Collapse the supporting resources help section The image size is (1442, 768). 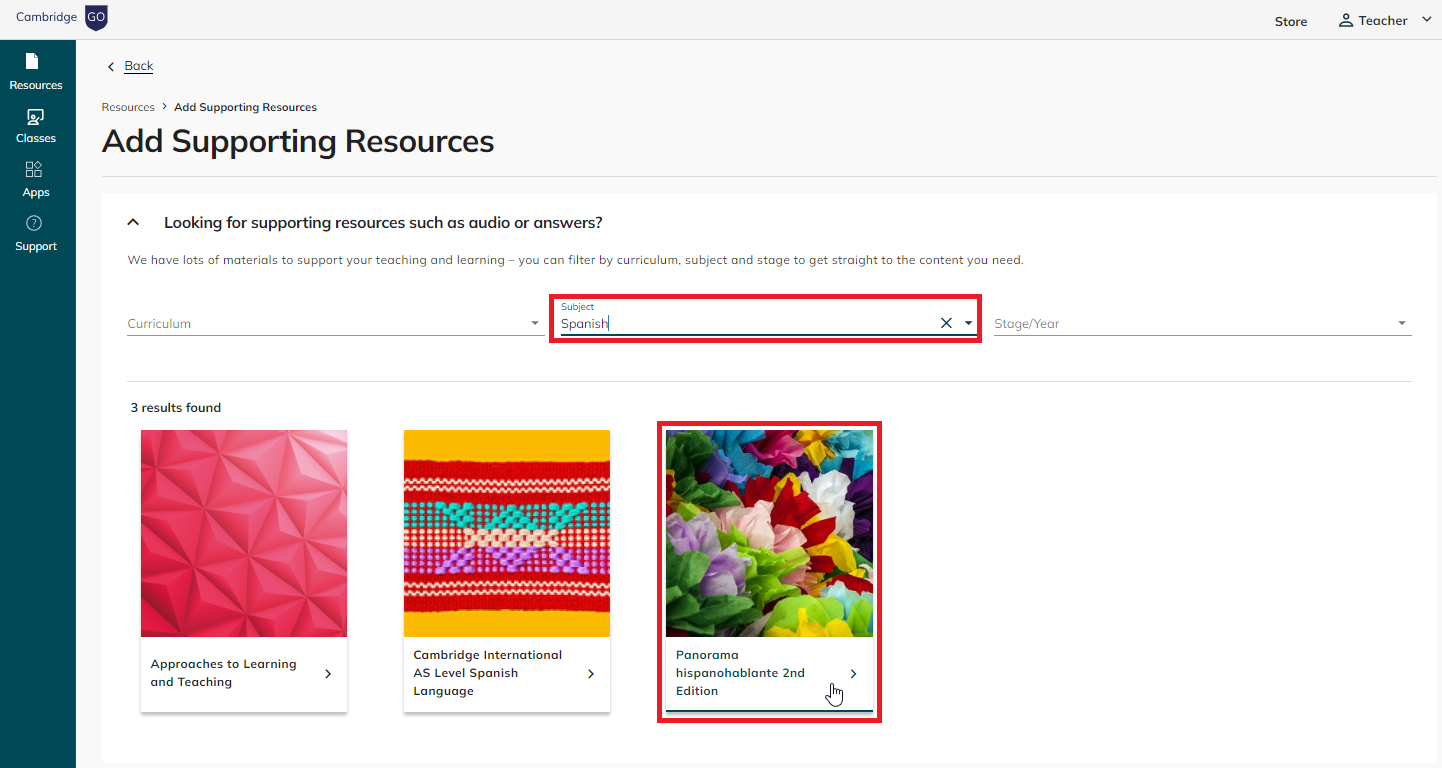point(134,223)
